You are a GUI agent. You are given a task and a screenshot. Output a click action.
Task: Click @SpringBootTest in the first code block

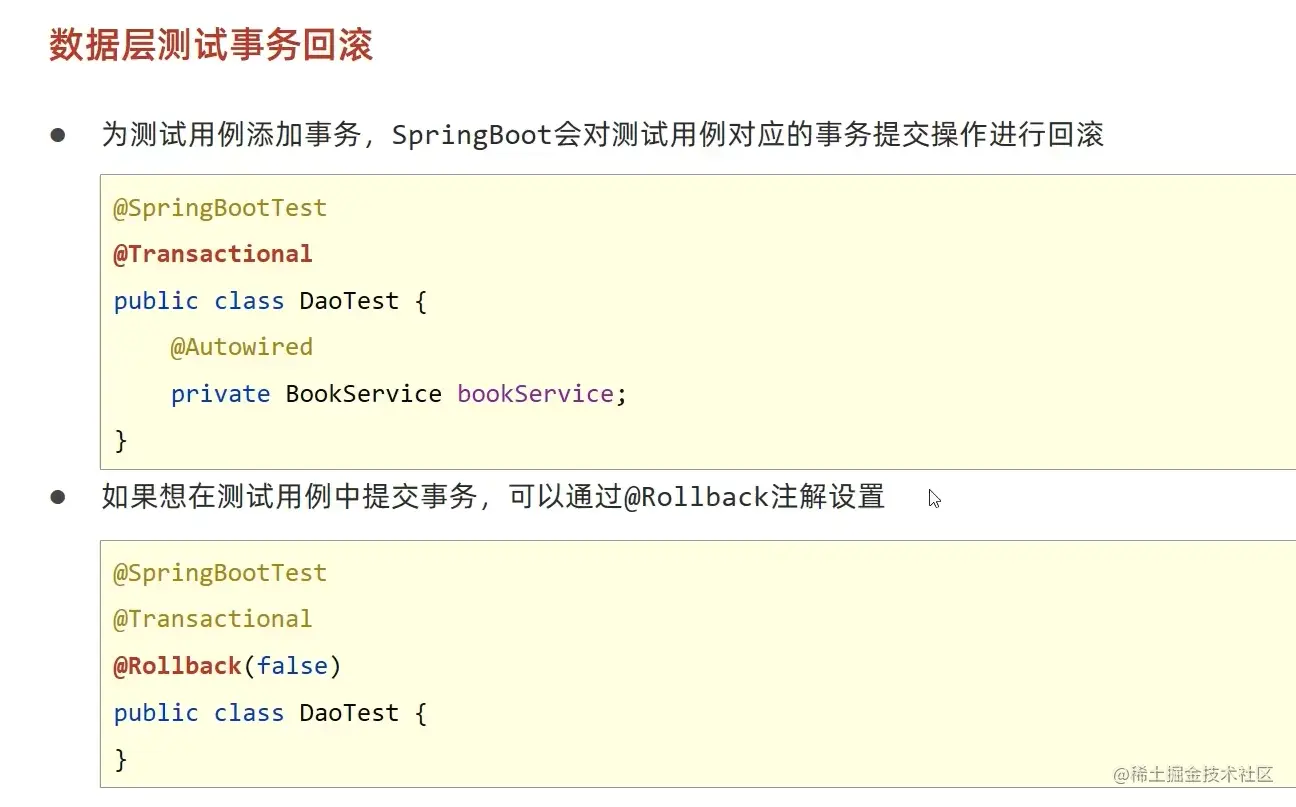pyautogui.click(x=220, y=208)
